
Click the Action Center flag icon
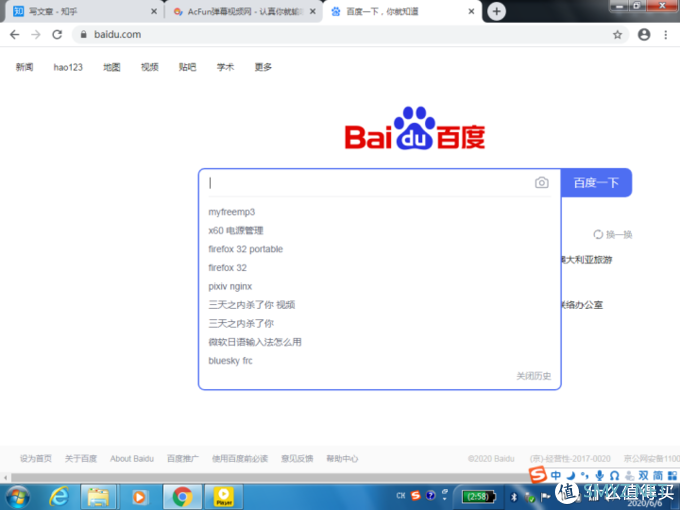[545, 497]
